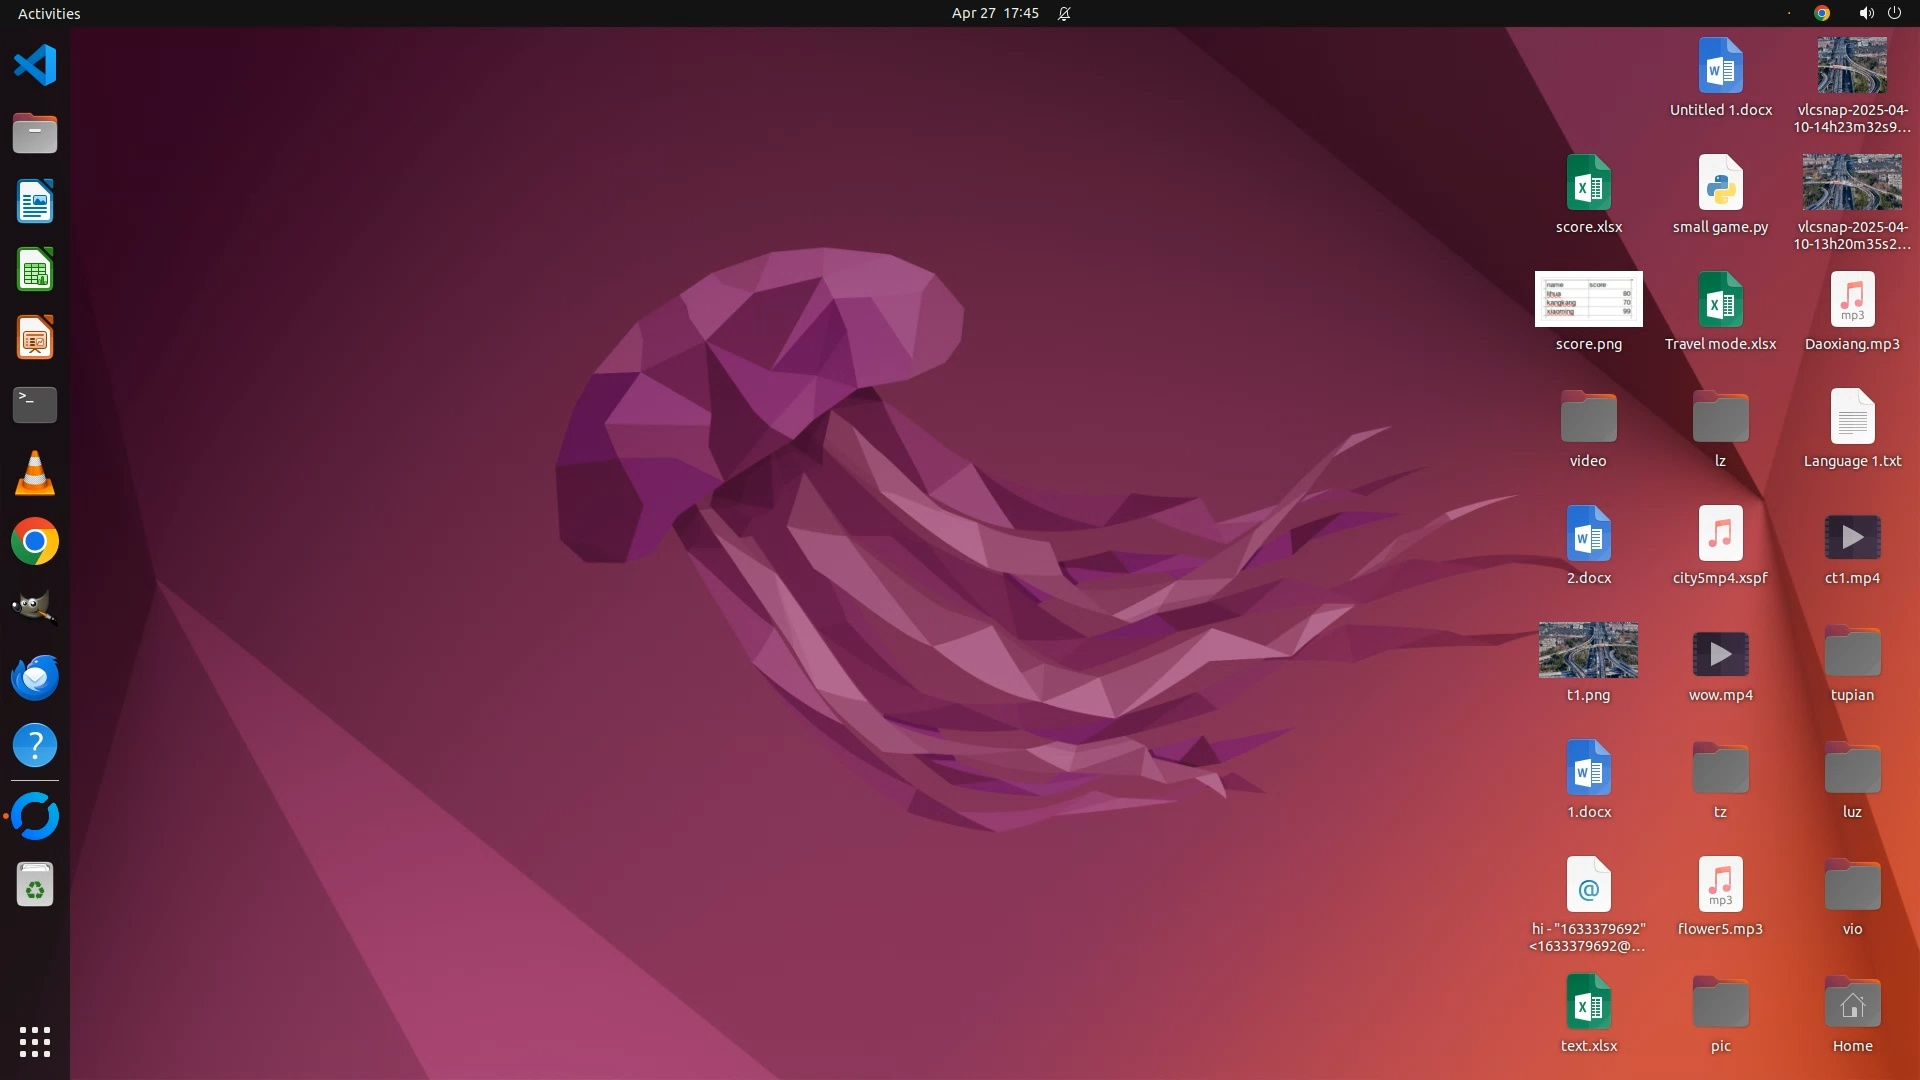The image size is (1920, 1080).
Task: Click the Activities button
Action: 49,13
